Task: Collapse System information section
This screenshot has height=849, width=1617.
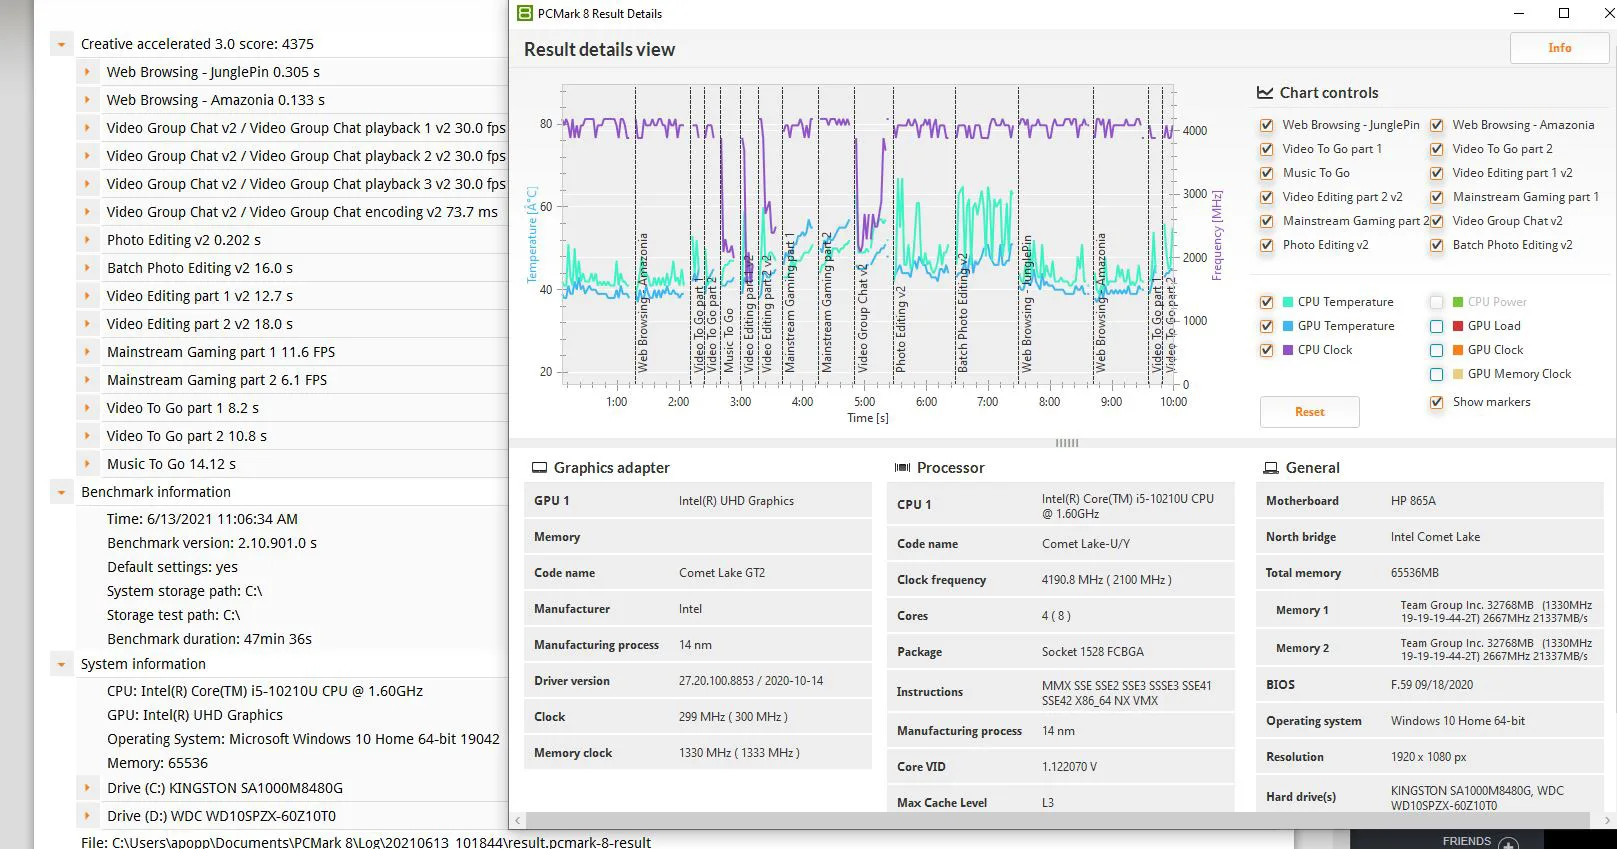Action: tap(62, 664)
